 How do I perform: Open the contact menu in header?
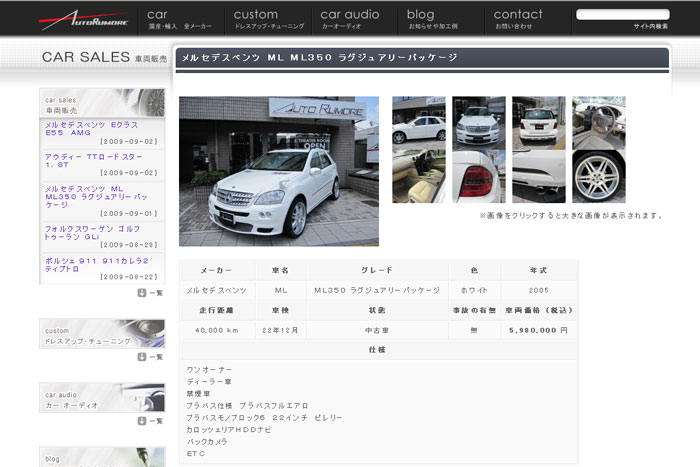point(518,20)
